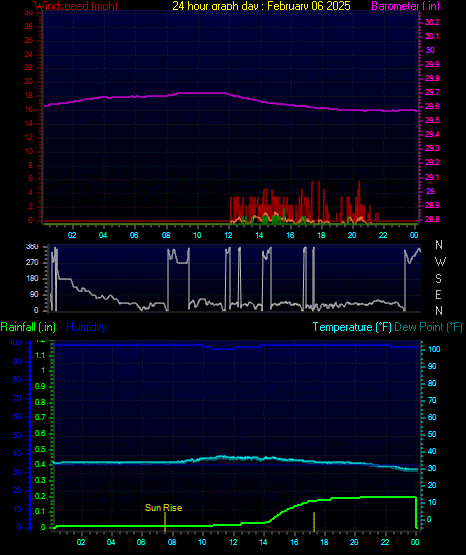Click the Humidity legend label

tap(86, 327)
